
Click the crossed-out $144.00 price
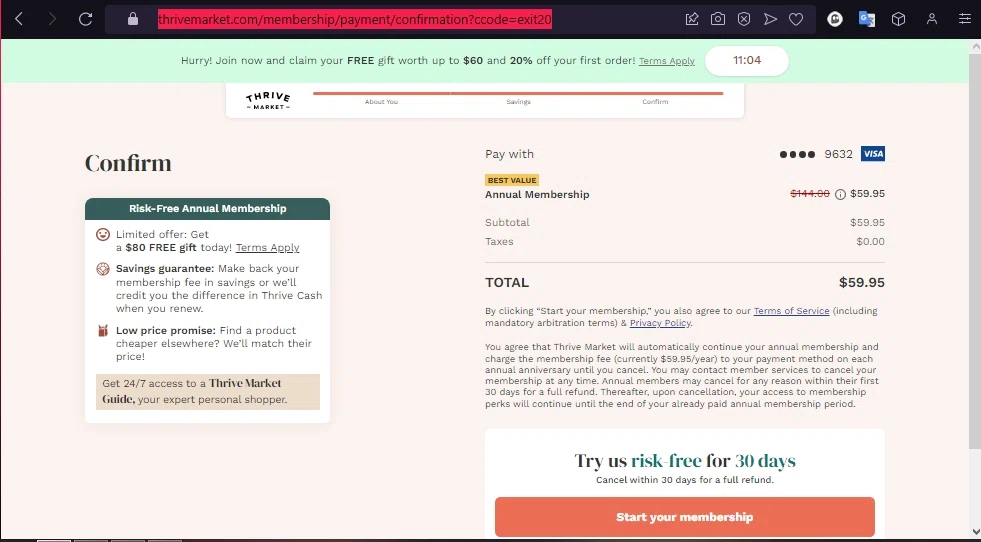click(x=810, y=194)
